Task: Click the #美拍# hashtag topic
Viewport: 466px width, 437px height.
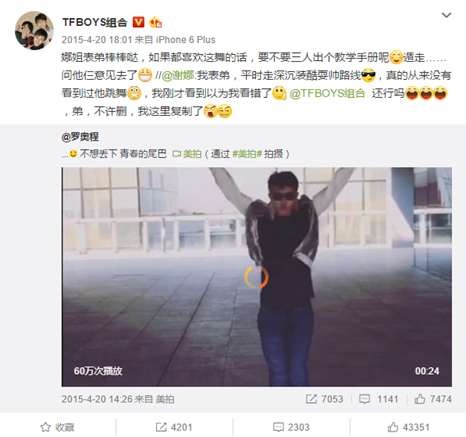Action: pos(247,154)
